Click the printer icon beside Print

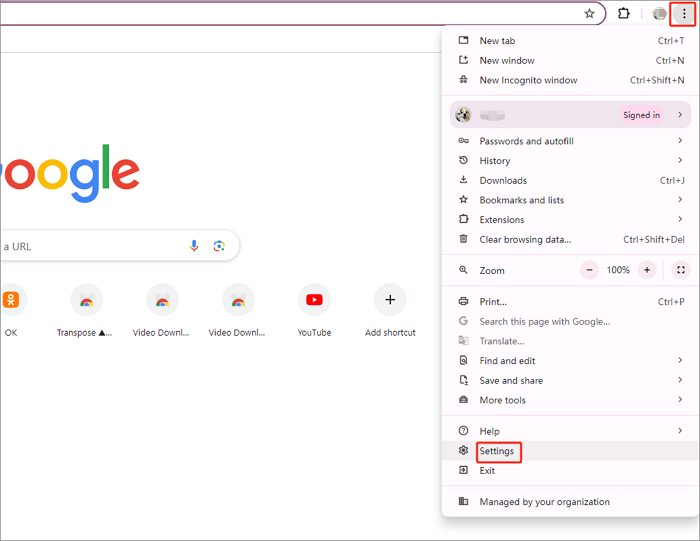coord(463,301)
